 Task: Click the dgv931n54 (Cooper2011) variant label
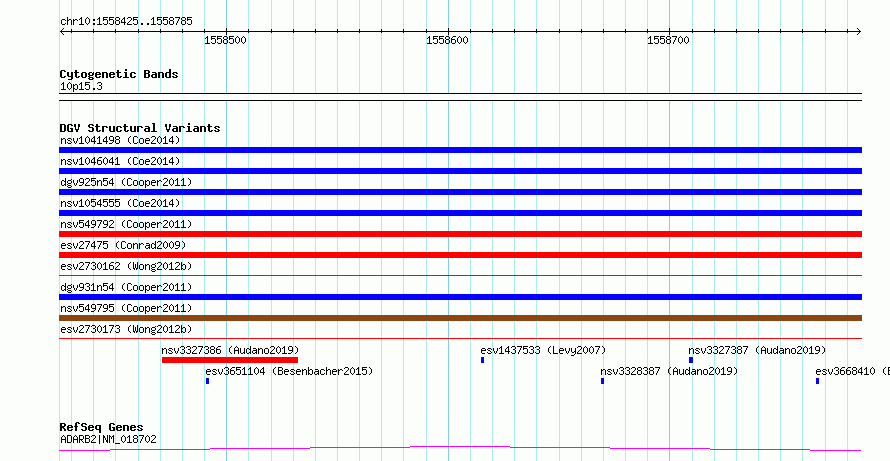(126, 287)
